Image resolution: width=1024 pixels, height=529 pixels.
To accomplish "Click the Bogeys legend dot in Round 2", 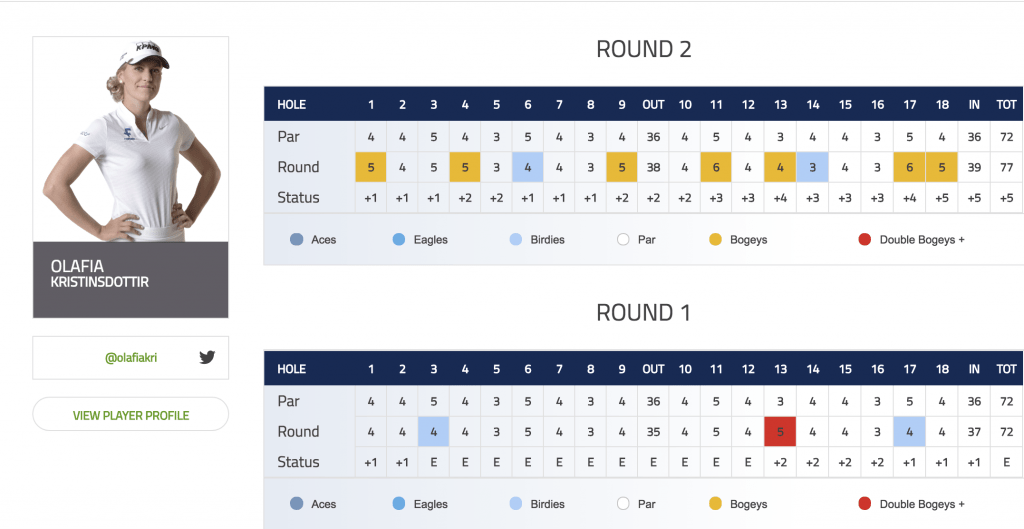I will pyautogui.click(x=716, y=240).
